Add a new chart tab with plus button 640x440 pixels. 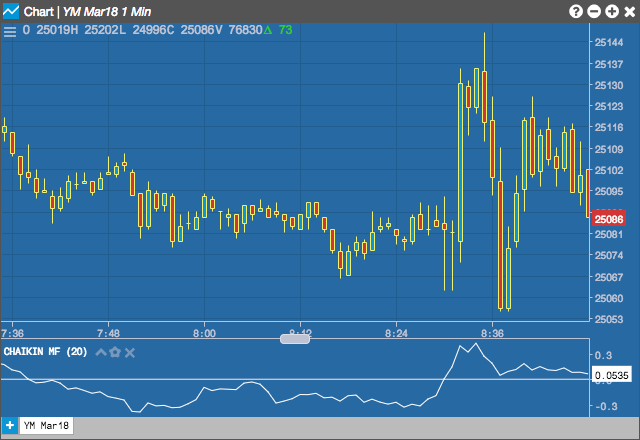[x=9, y=426]
